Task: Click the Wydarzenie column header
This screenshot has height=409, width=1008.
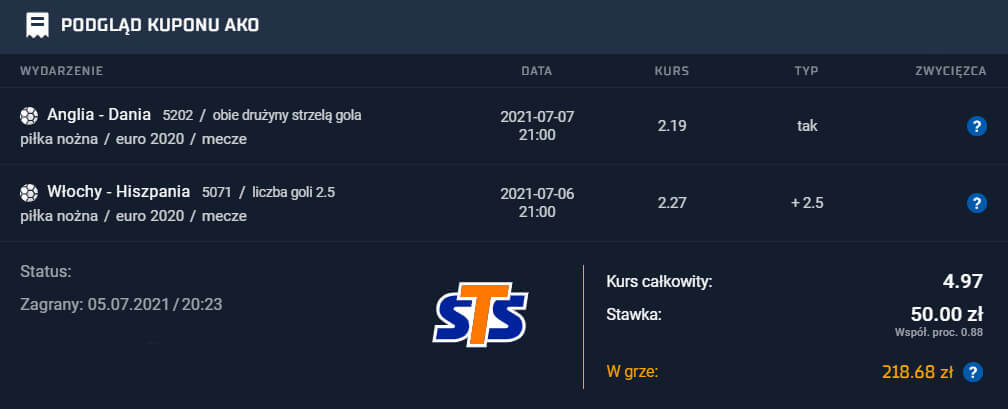Action: 62,71
